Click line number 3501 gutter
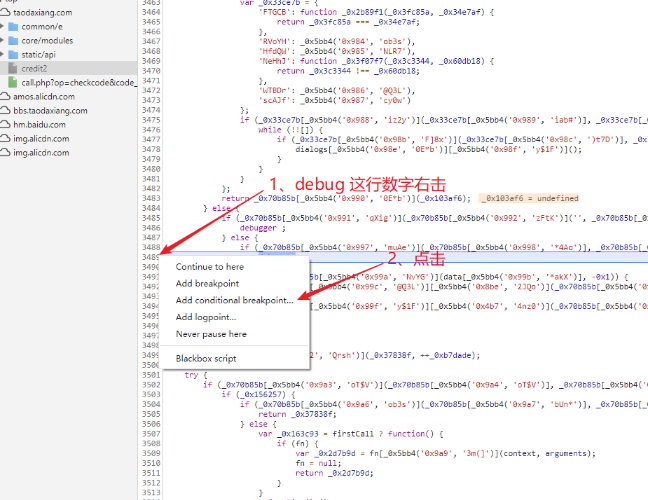 pos(151,375)
